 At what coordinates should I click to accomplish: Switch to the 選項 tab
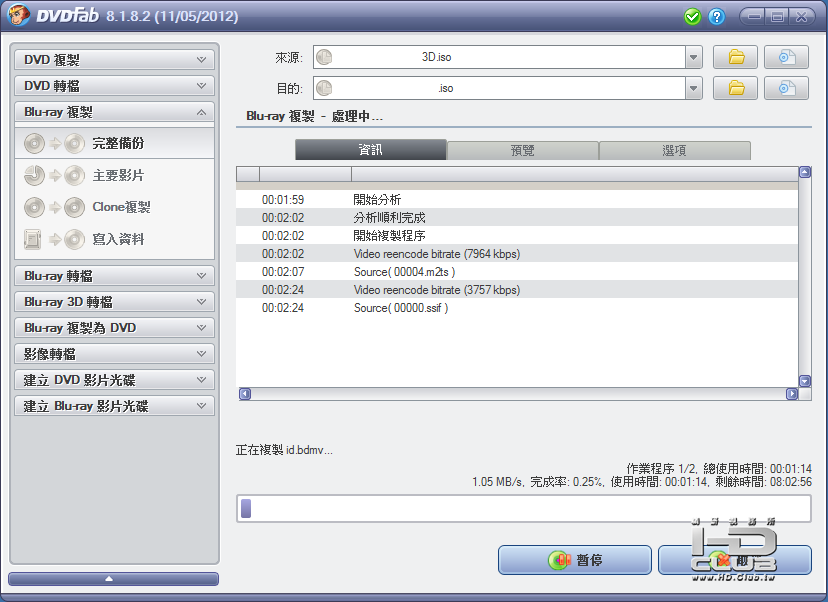674,150
